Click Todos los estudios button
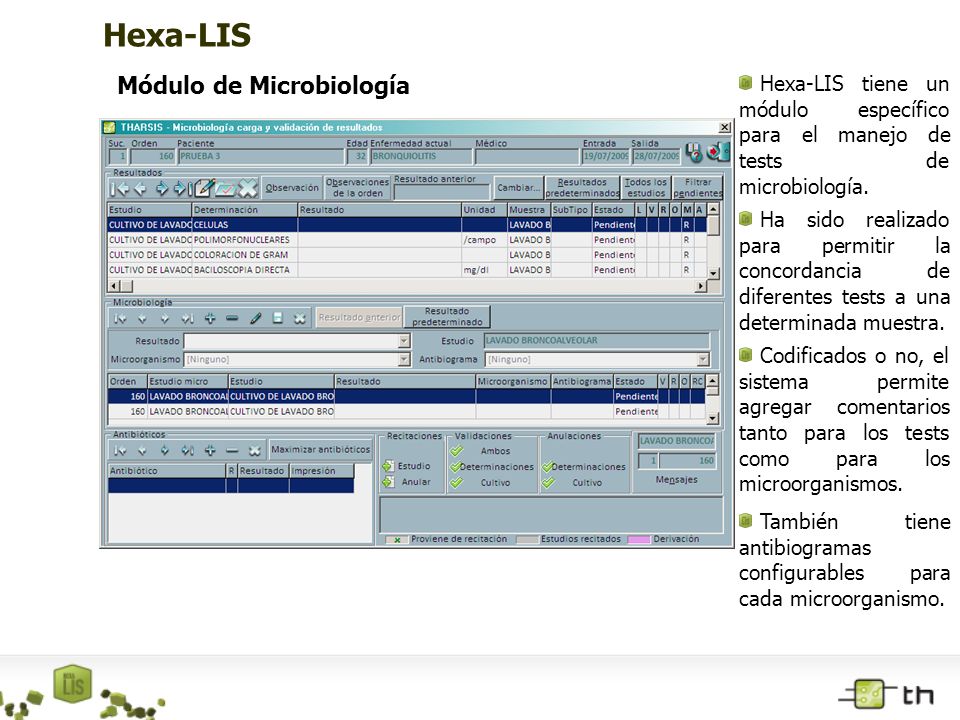 646,188
